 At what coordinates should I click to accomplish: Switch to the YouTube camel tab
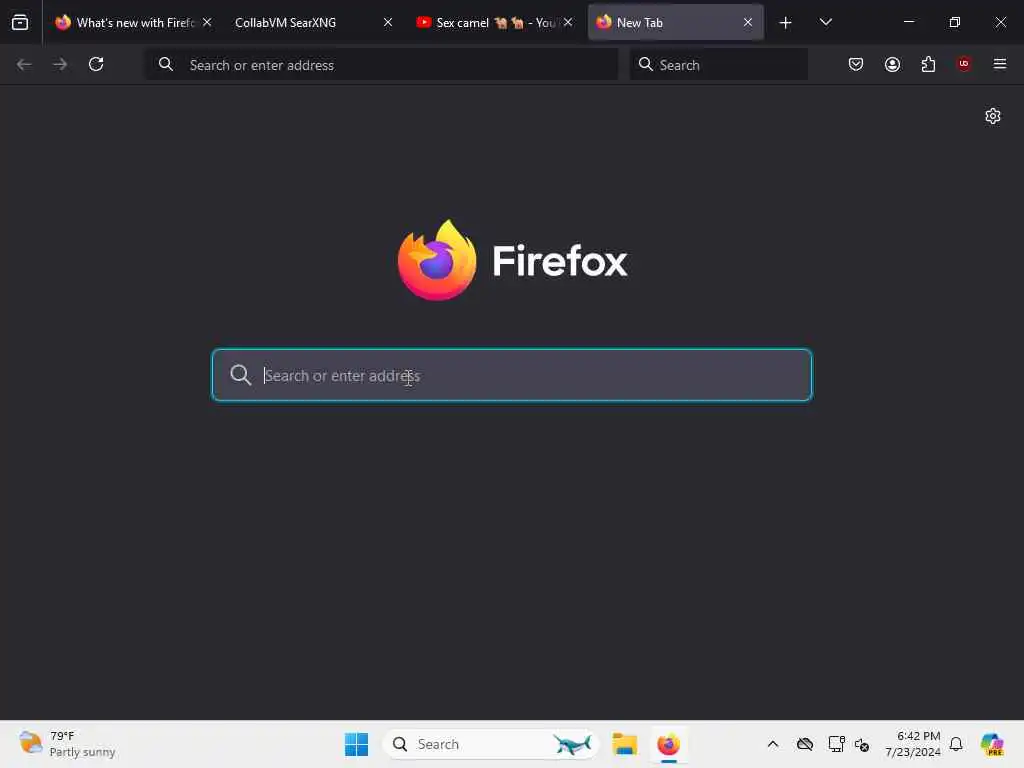click(494, 23)
